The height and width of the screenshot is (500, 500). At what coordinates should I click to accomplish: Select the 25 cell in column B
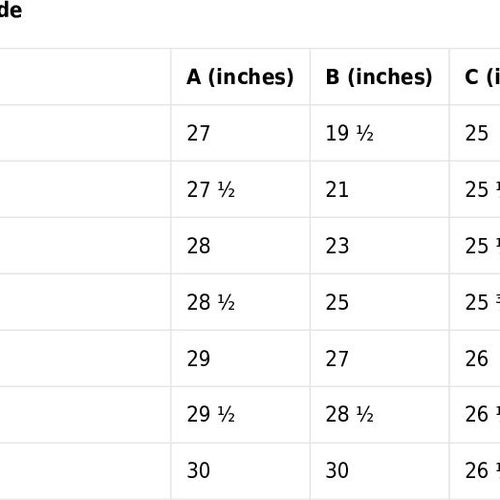pyautogui.click(x=380, y=302)
